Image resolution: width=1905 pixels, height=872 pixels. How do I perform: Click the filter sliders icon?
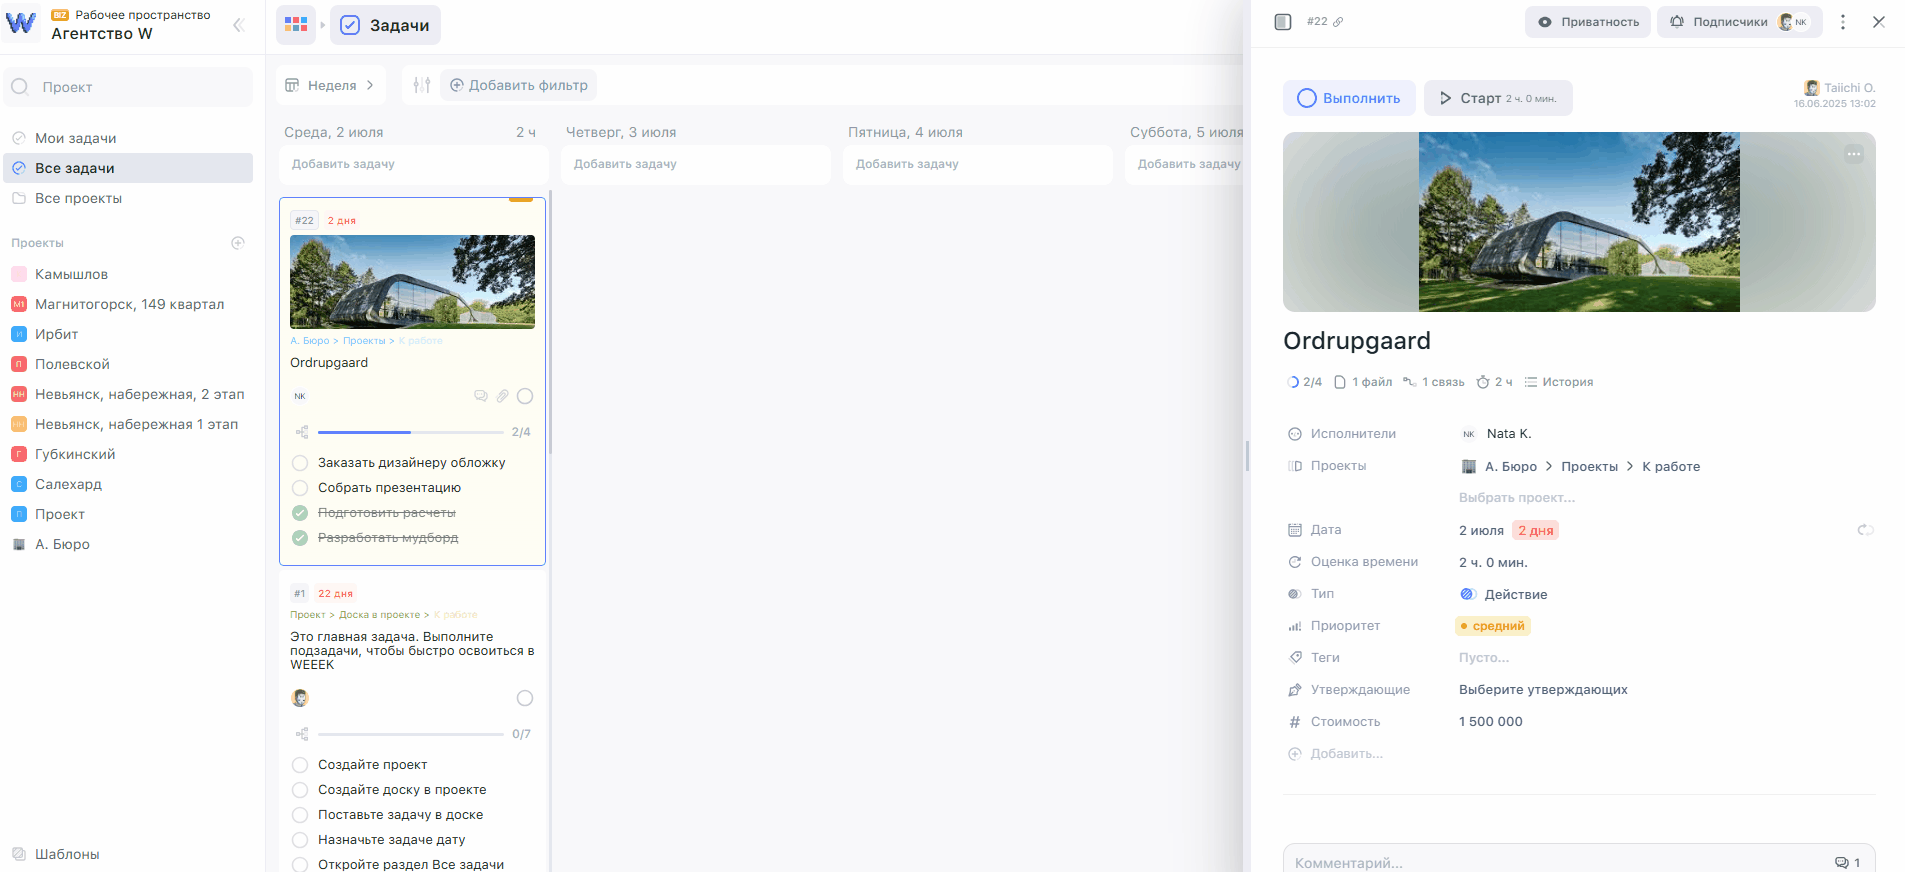click(422, 85)
